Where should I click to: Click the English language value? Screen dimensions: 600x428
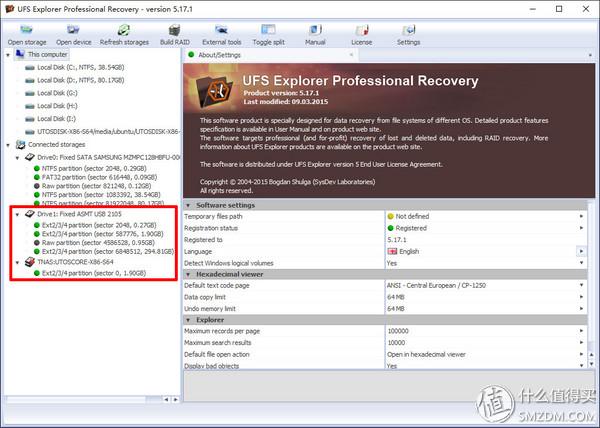(409, 251)
